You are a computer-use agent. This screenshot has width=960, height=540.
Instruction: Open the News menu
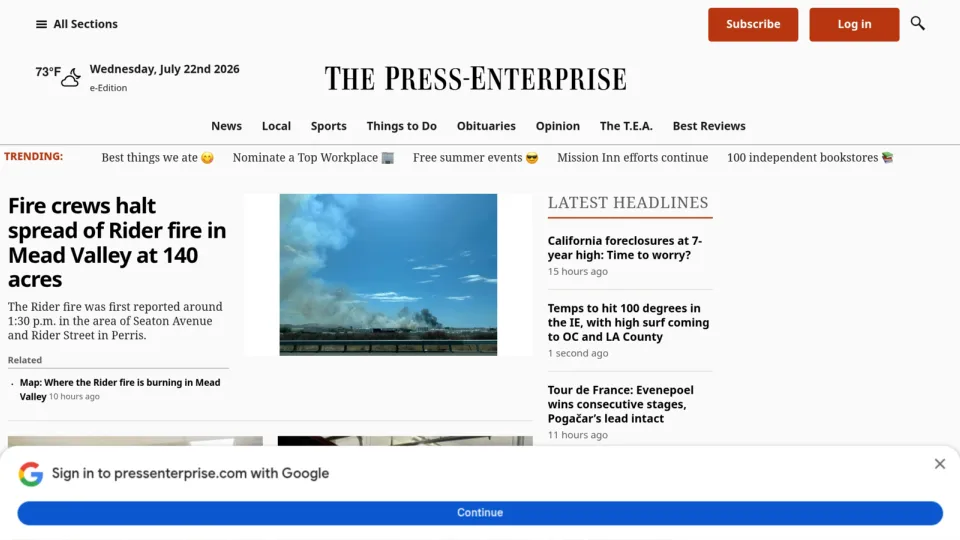(227, 126)
